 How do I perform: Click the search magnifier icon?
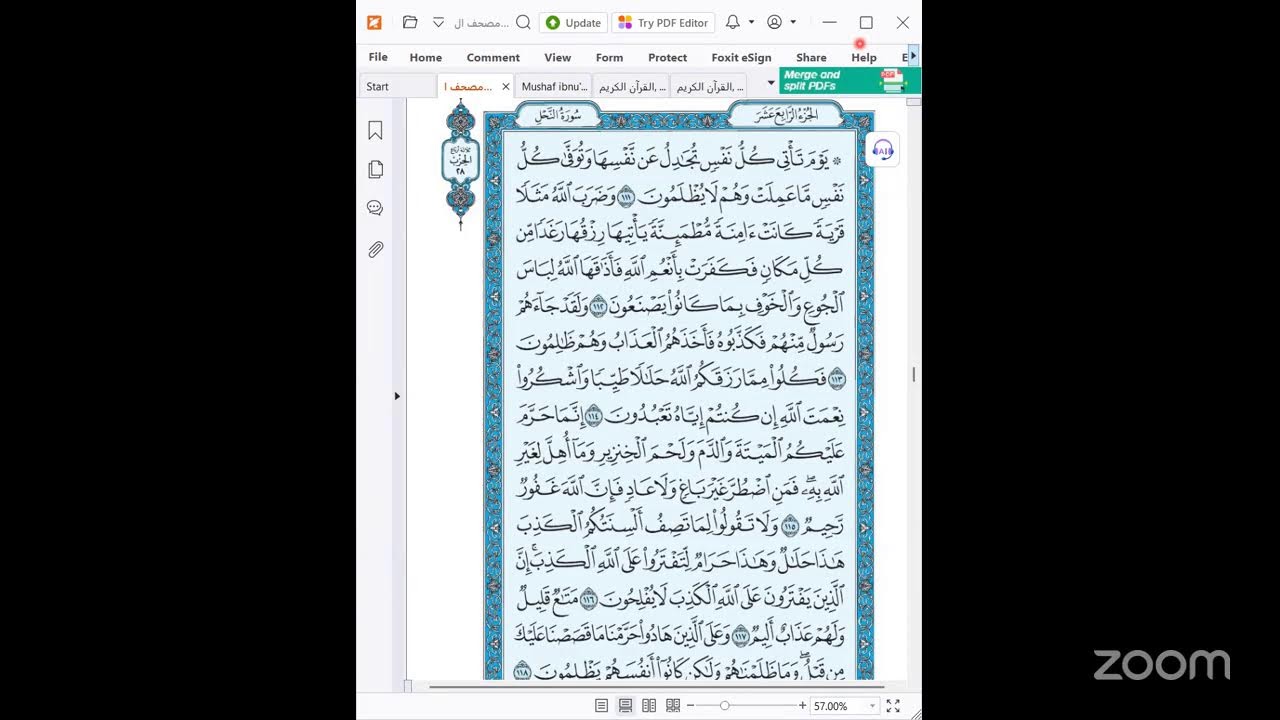pyautogui.click(x=523, y=22)
